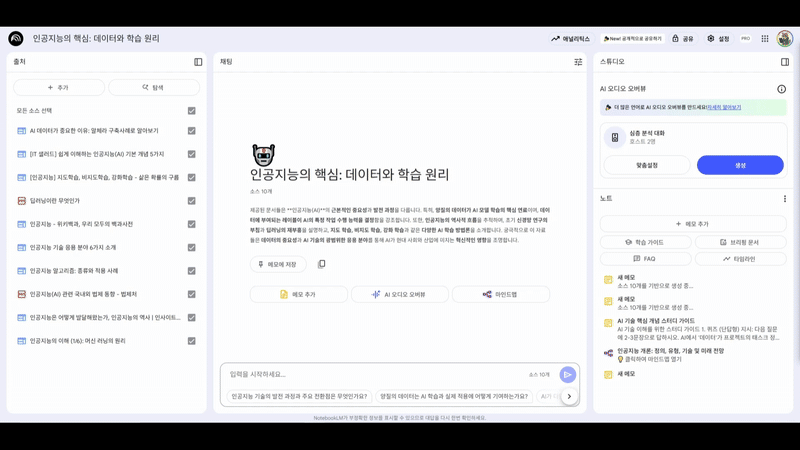Open source 인공지능 알고리즘: 종류와 적용 사례
The height and width of the screenshot is (450, 800).
tap(74, 271)
